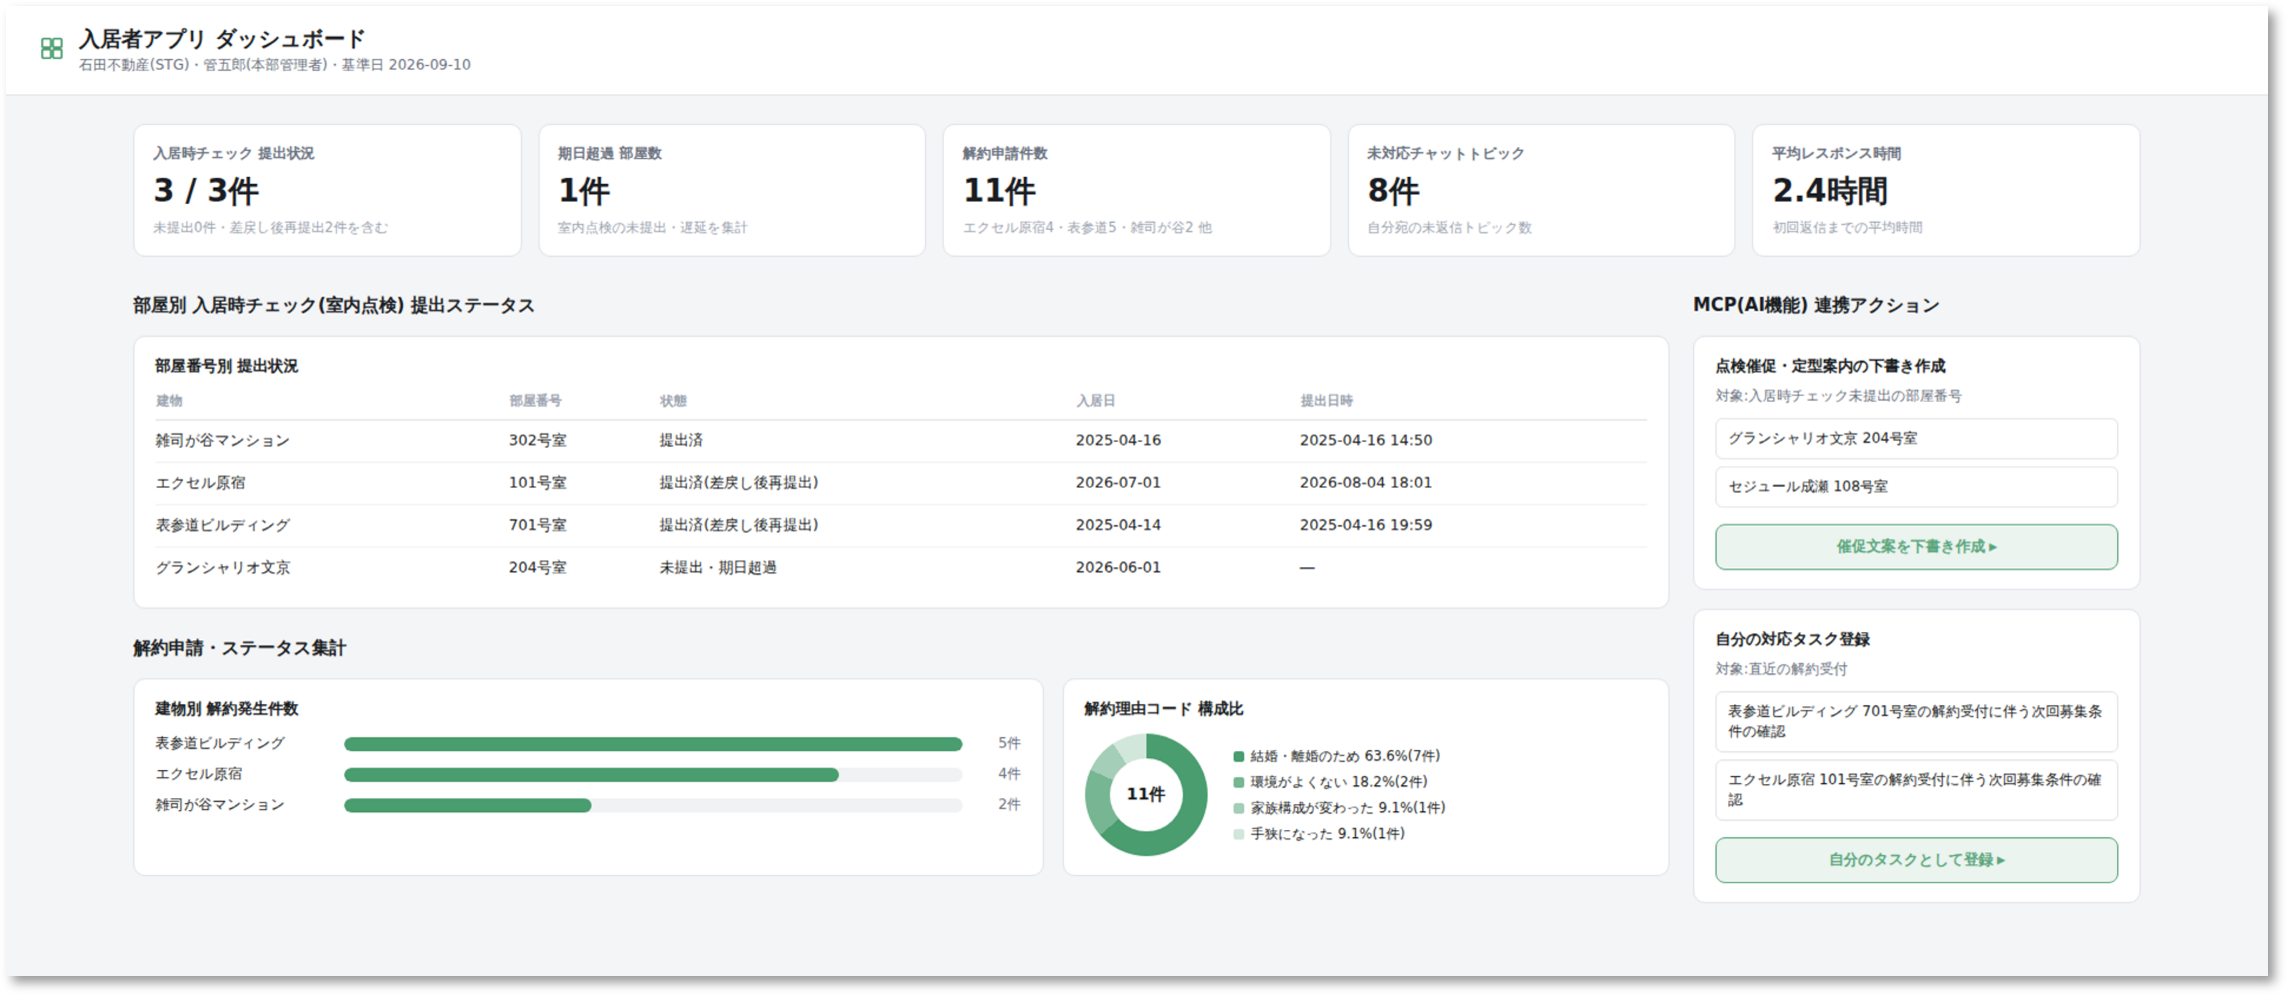2287x995 pixels.
Task: Select the セジュール成瀬 108号室 target item
Action: (1915, 487)
